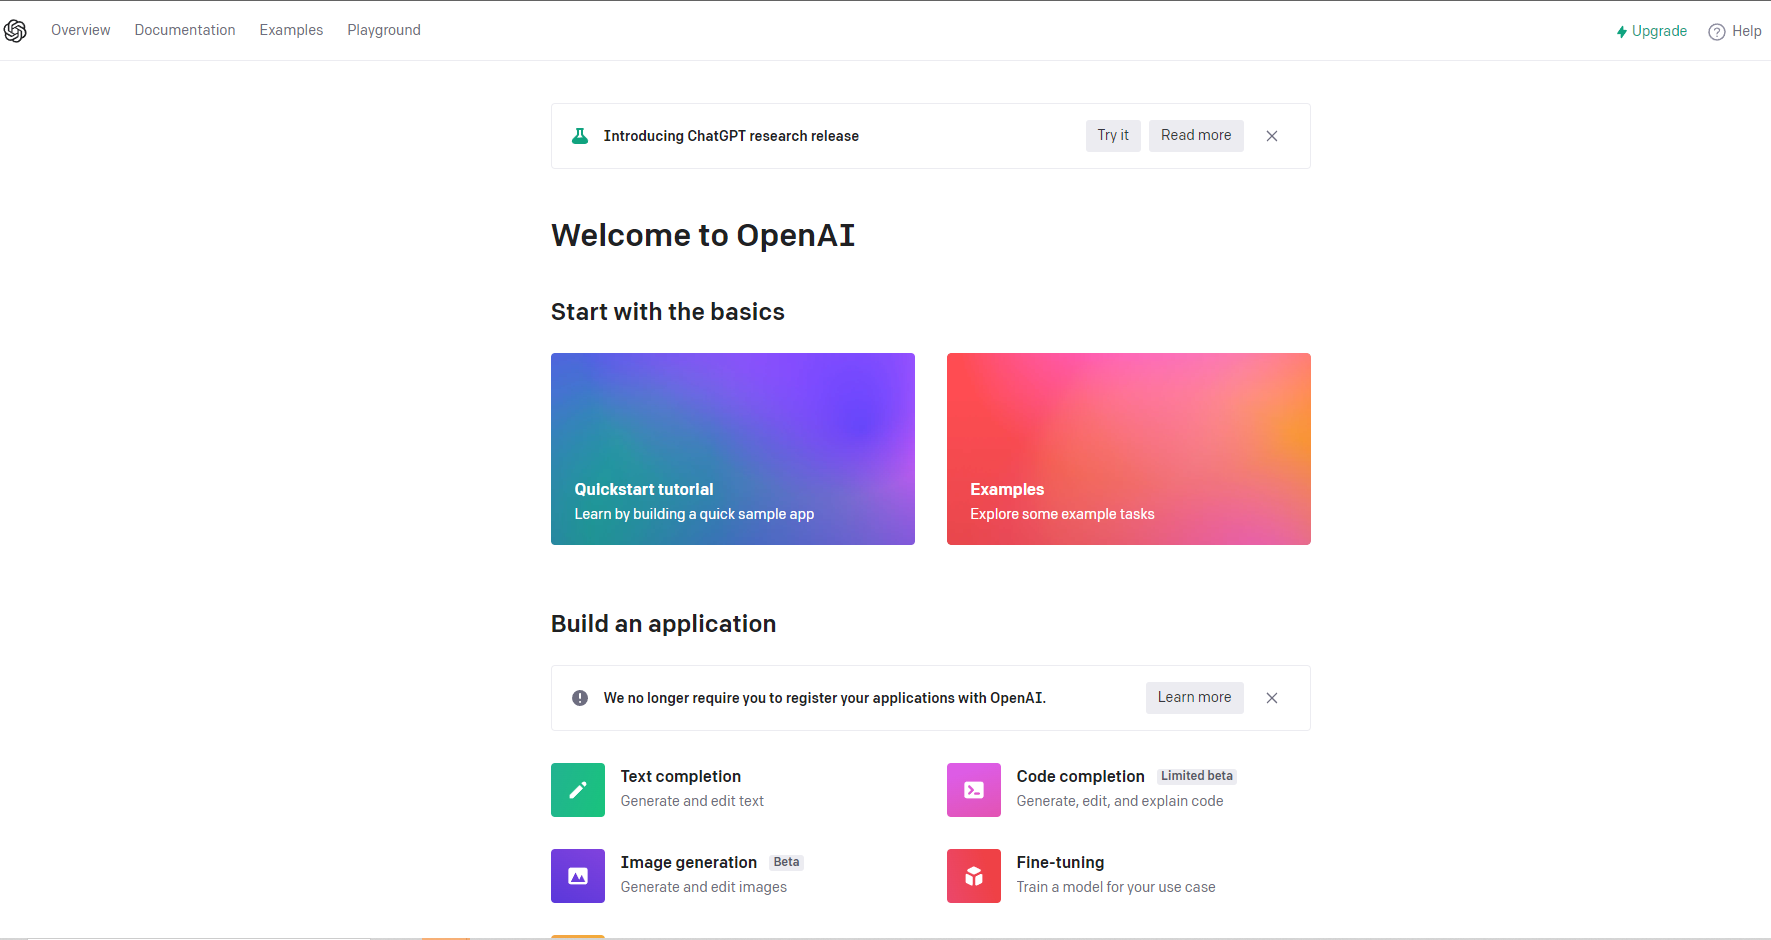Open the Quickstart tutorial card
This screenshot has width=1771, height=940.
click(x=733, y=449)
